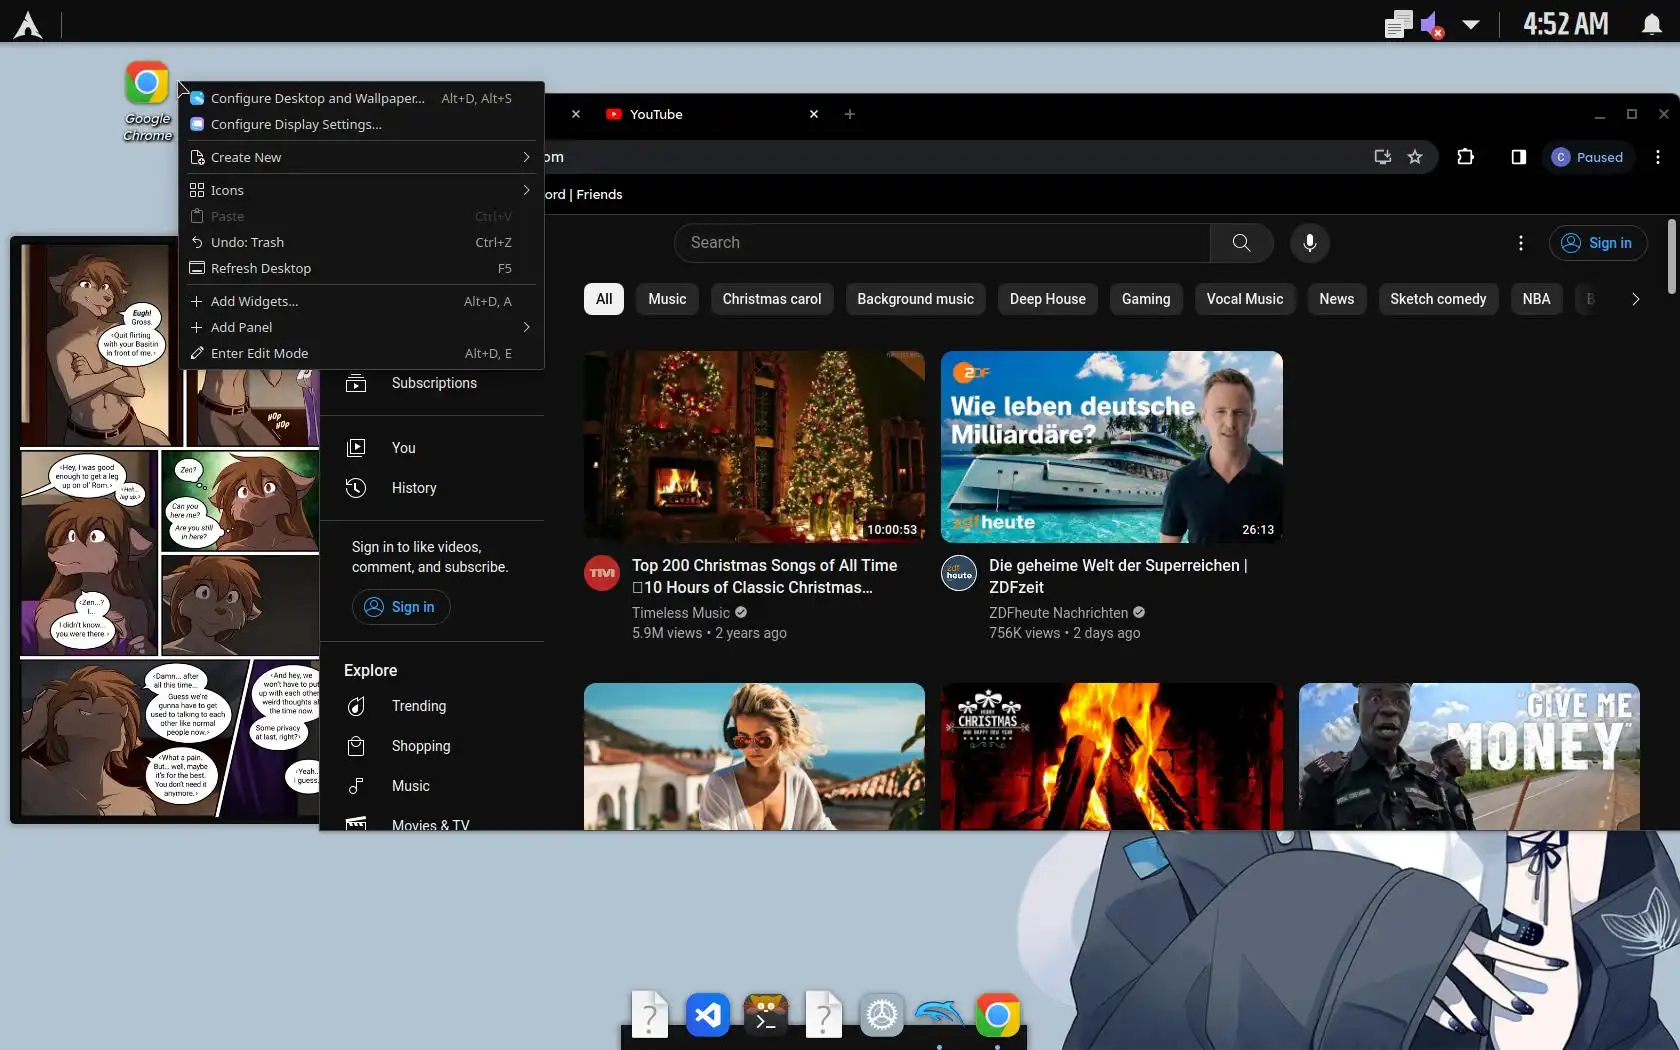This screenshot has width=1680, height=1050.
Task: Select the Google Chrome desktop icon
Action: point(147,100)
